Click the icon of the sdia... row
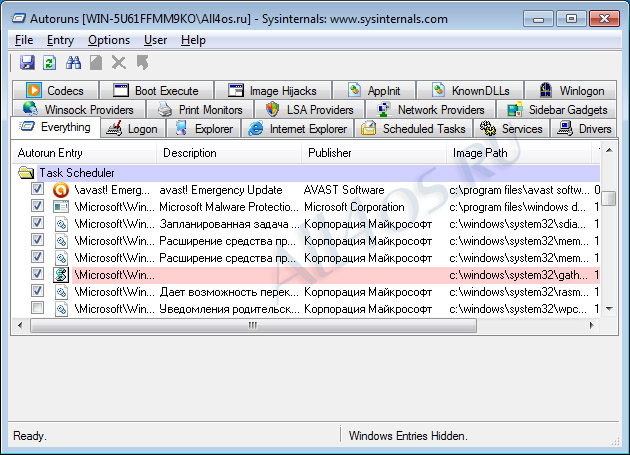Screen dimensions: 630x455 [x=61, y=224]
